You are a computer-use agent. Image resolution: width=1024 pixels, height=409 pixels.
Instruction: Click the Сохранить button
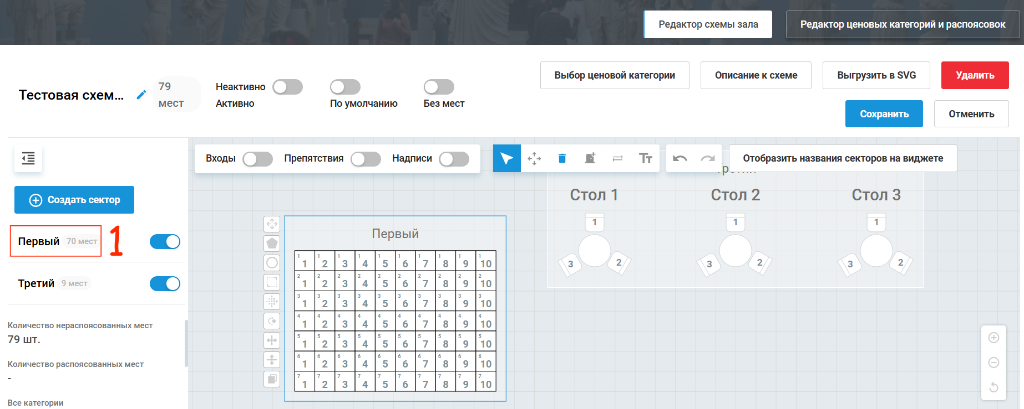point(884,114)
